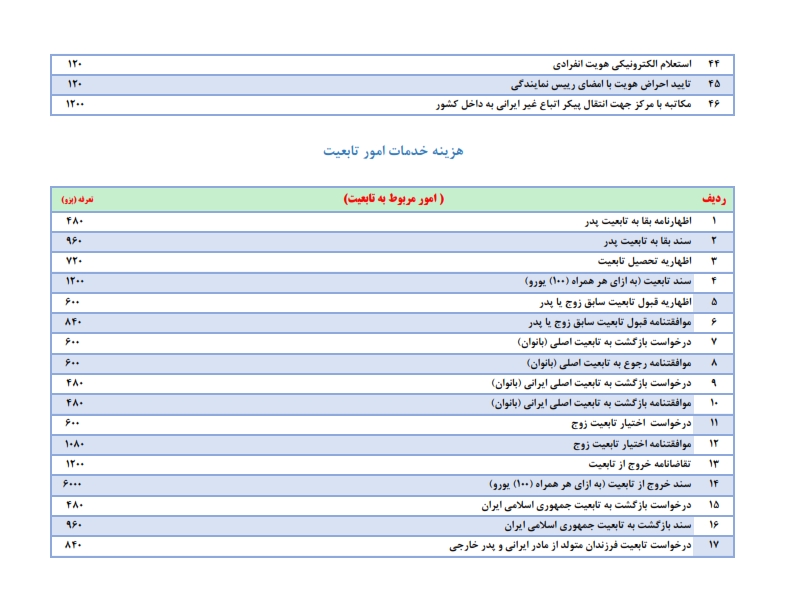Image resolution: width=792 pixels, height=612 pixels.
Task: Click the row 46 number cell
Action: [x=714, y=104]
